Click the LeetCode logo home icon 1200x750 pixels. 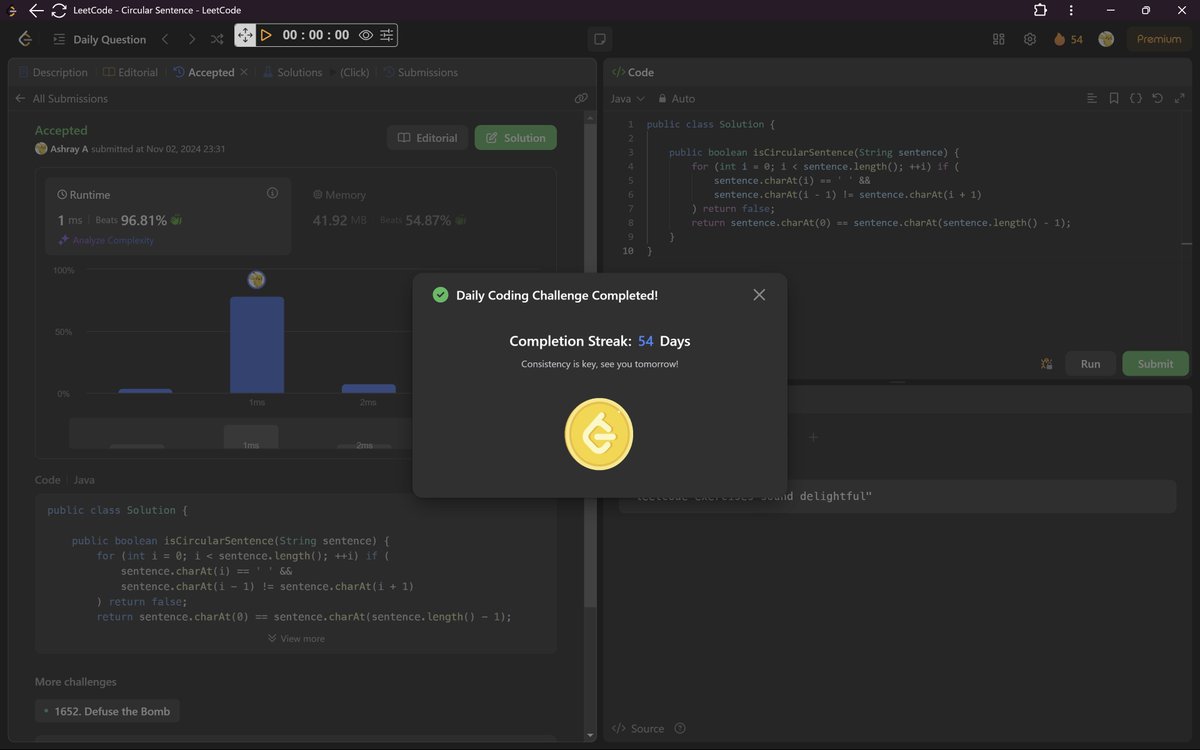[25, 39]
